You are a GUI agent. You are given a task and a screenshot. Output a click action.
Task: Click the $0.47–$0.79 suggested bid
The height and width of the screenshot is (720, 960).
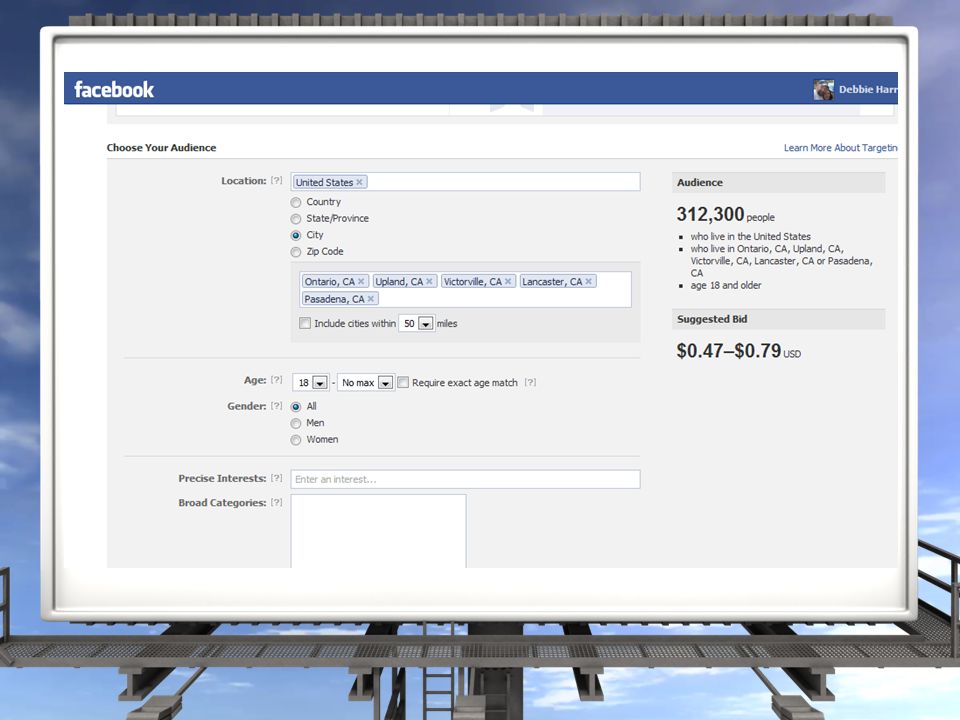[738, 351]
